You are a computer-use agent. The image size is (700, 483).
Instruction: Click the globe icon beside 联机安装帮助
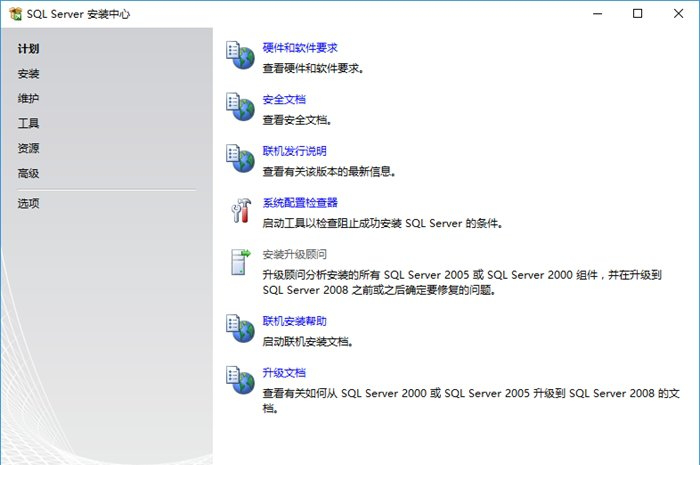pyautogui.click(x=240, y=329)
